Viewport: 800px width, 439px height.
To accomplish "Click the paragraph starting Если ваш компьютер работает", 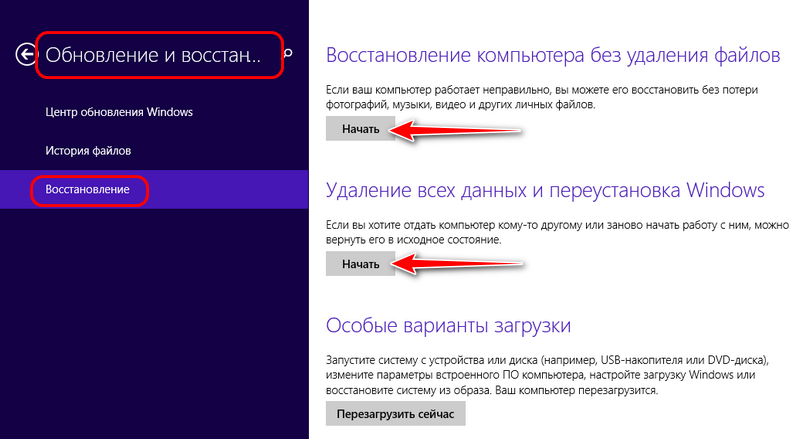I will coord(542,97).
